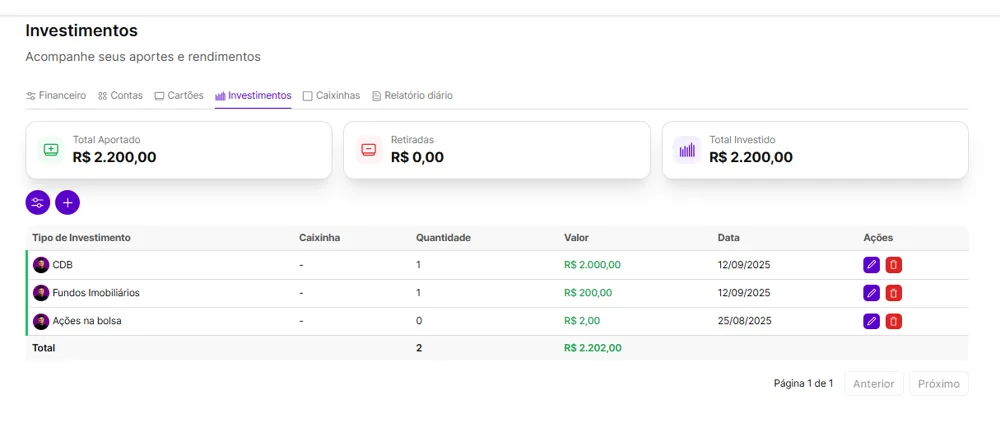The height and width of the screenshot is (432, 1000).
Task: Edit the CDB investment row
Action: point(871,265)
